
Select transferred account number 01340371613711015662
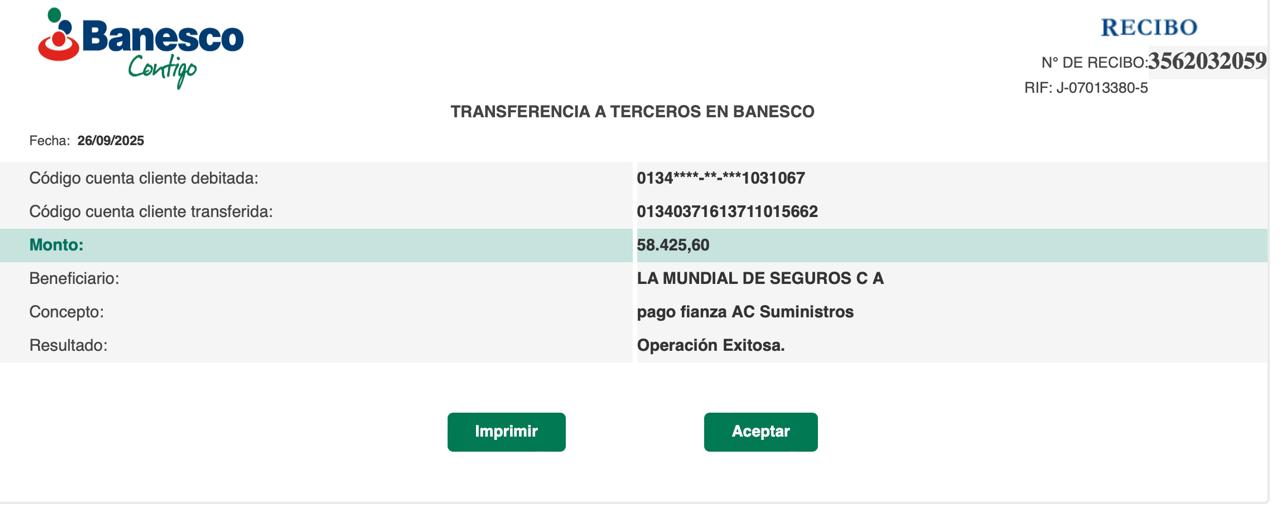727,212
